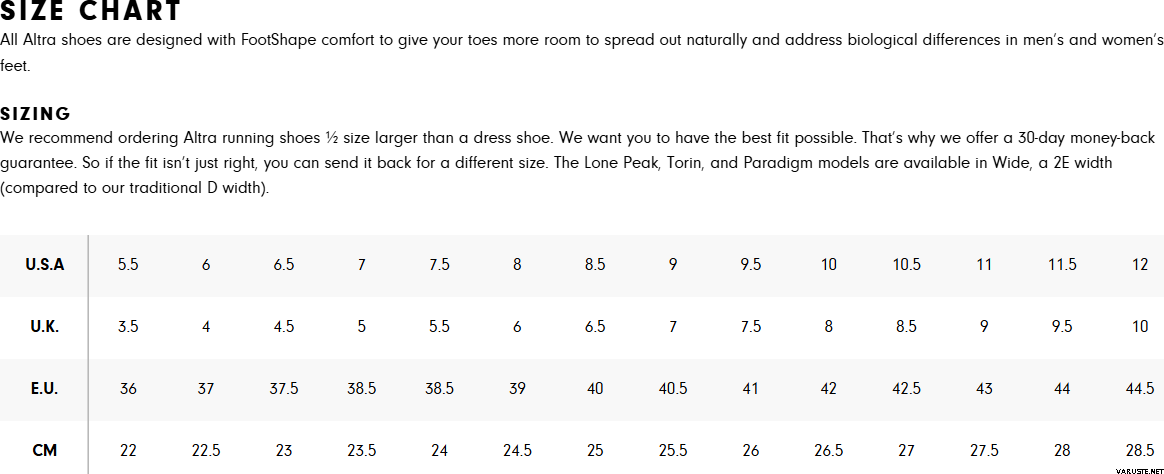The height and width of the screenshot is (474, 1164).
Task: Click U.K. size 7.5 cell
Action: pos(751,326)
